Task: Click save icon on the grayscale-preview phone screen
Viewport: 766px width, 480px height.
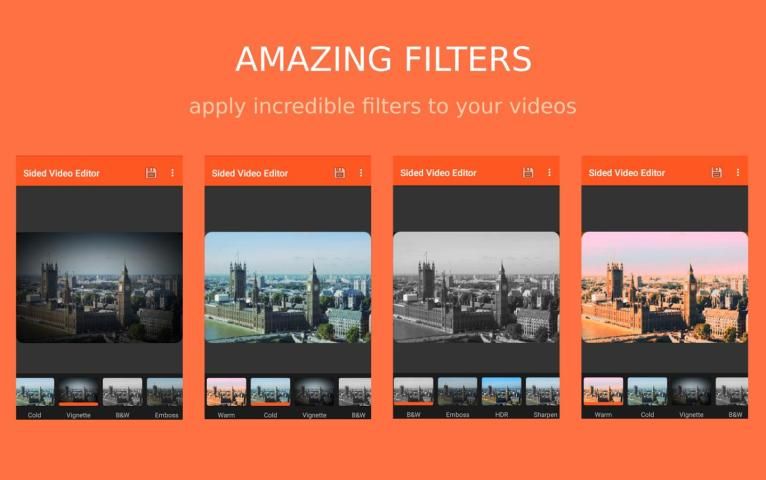Action: (x=528, y=173)
